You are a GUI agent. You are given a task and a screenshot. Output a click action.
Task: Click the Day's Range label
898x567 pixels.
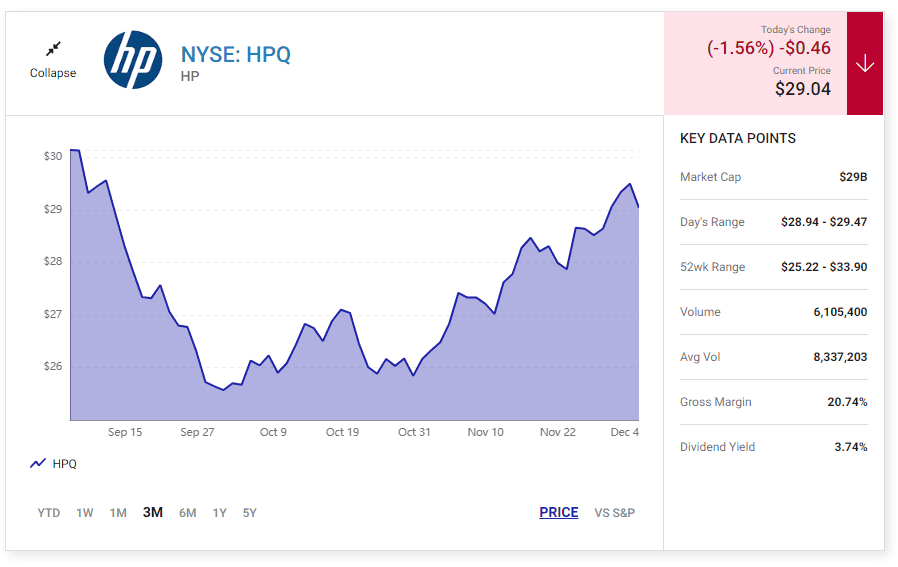click(712, 222)
